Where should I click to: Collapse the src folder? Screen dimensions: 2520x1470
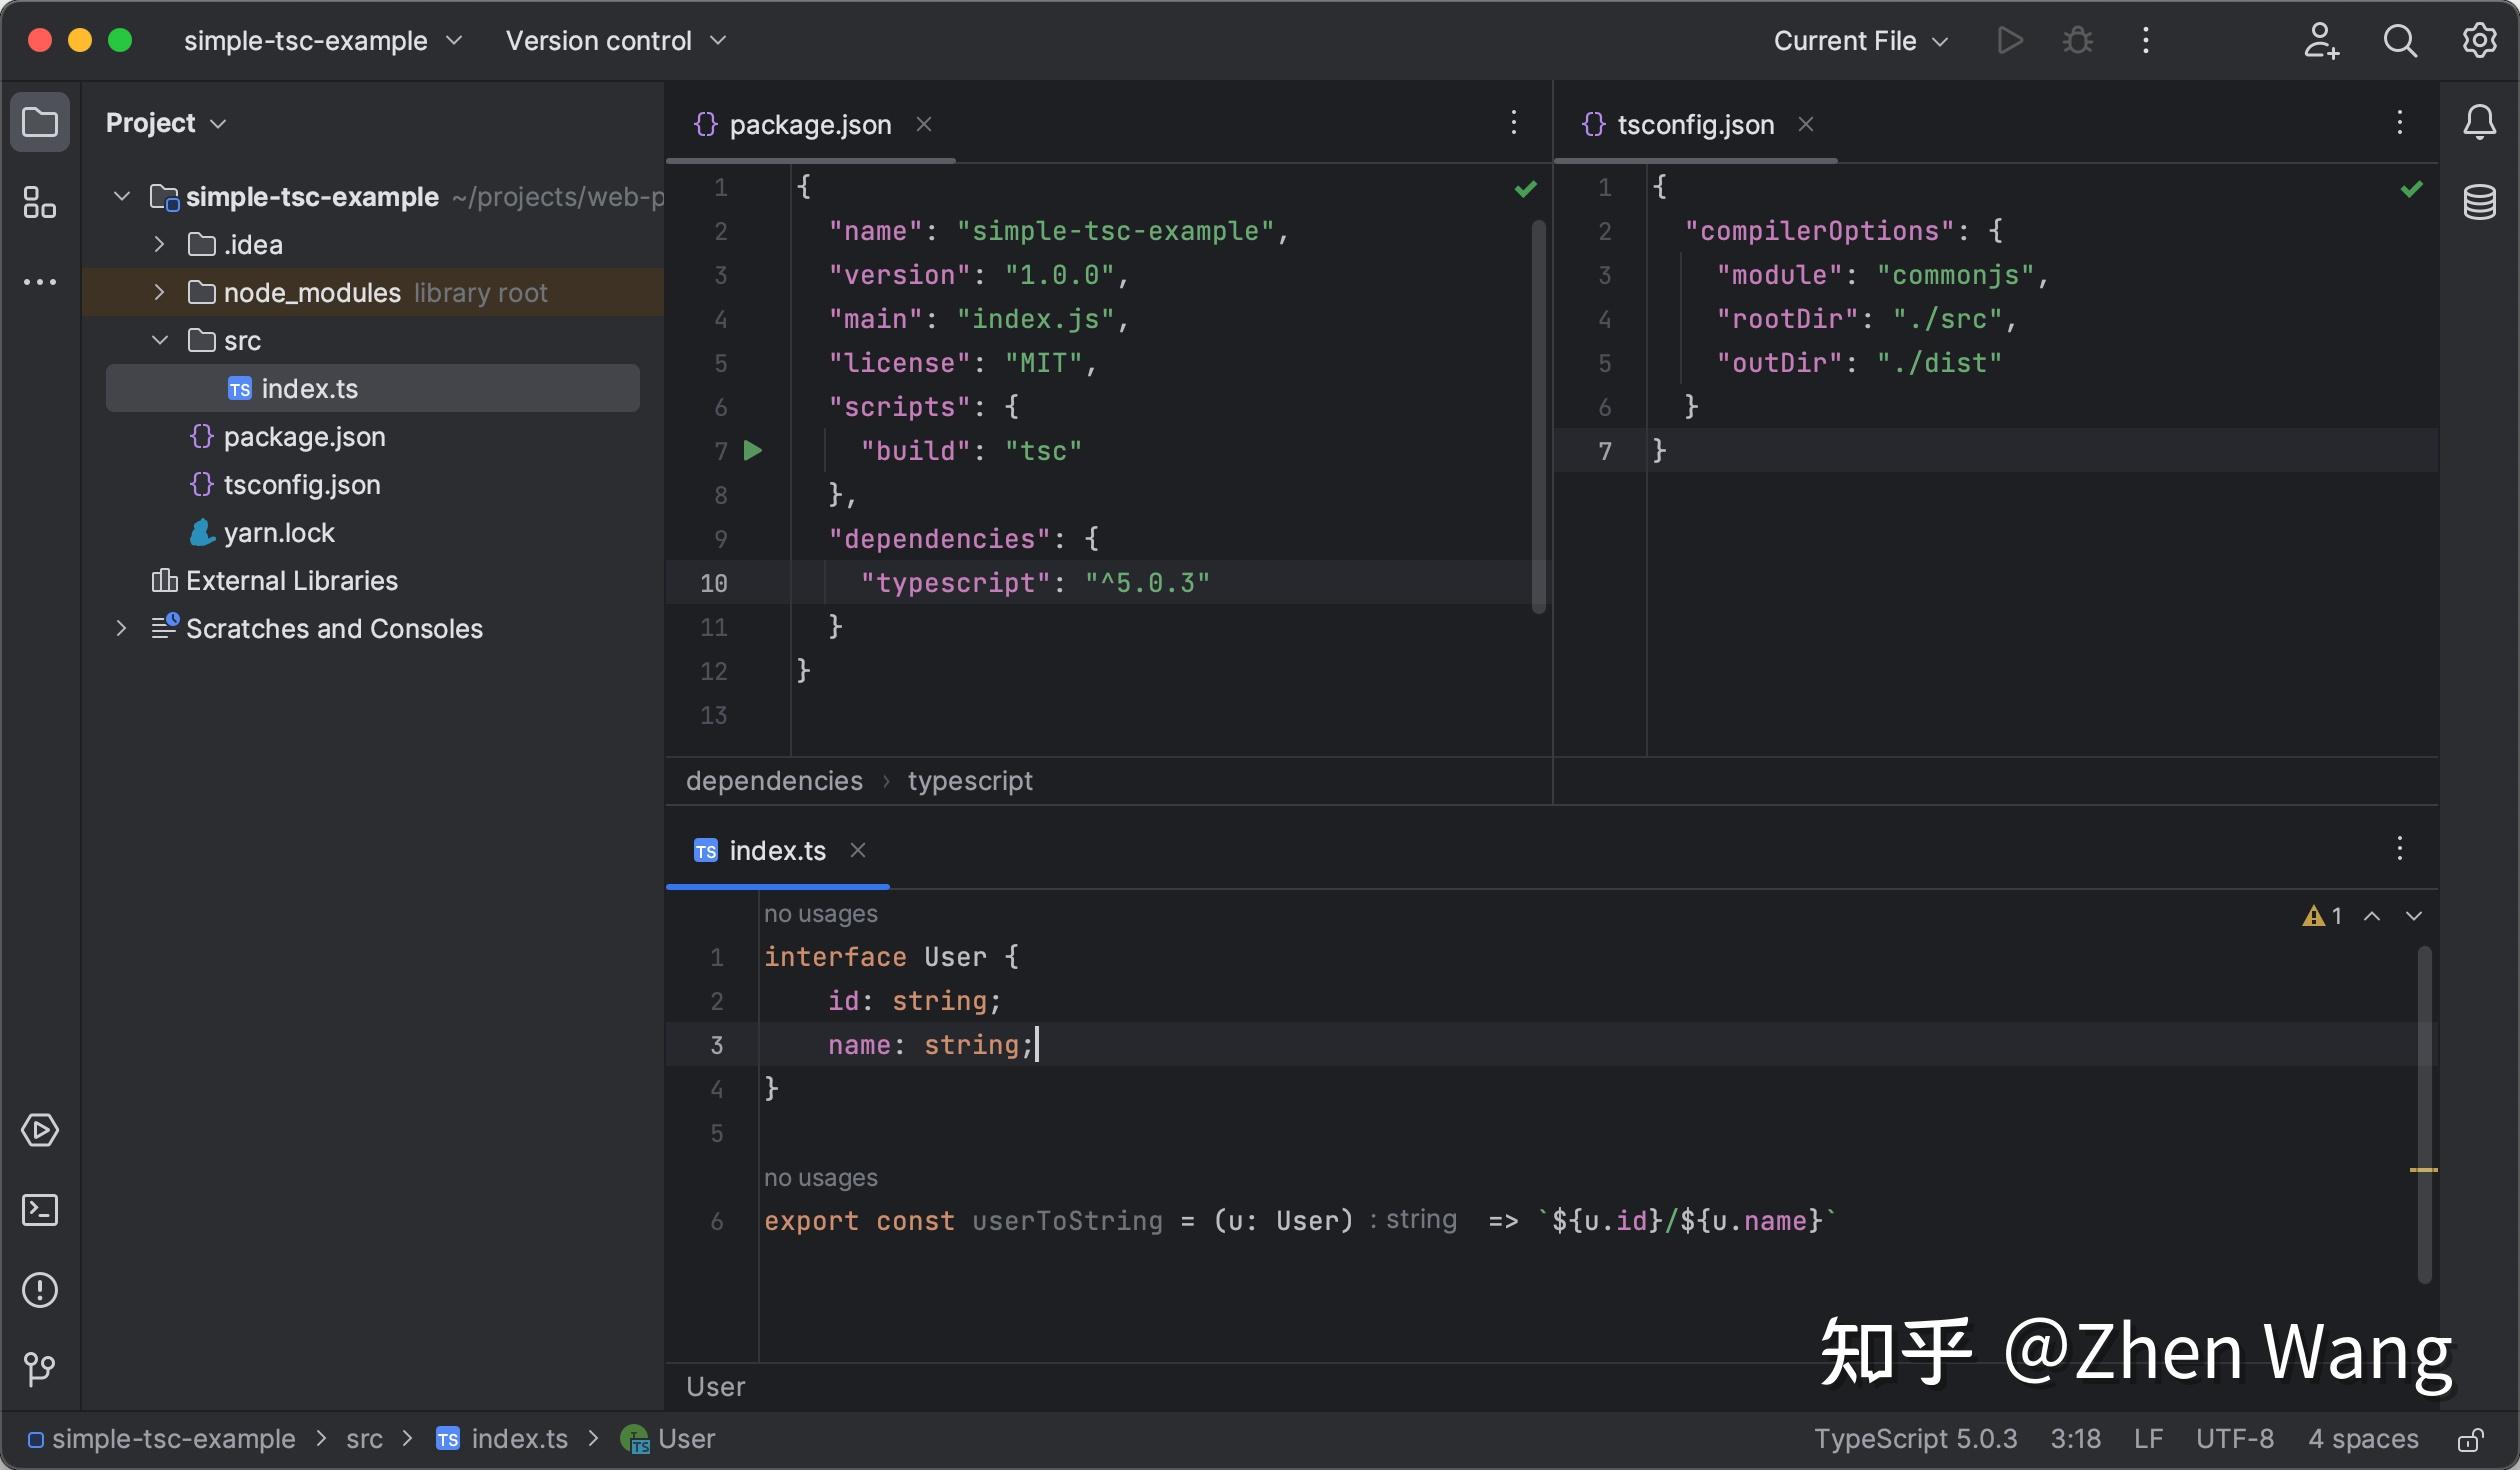159,340
